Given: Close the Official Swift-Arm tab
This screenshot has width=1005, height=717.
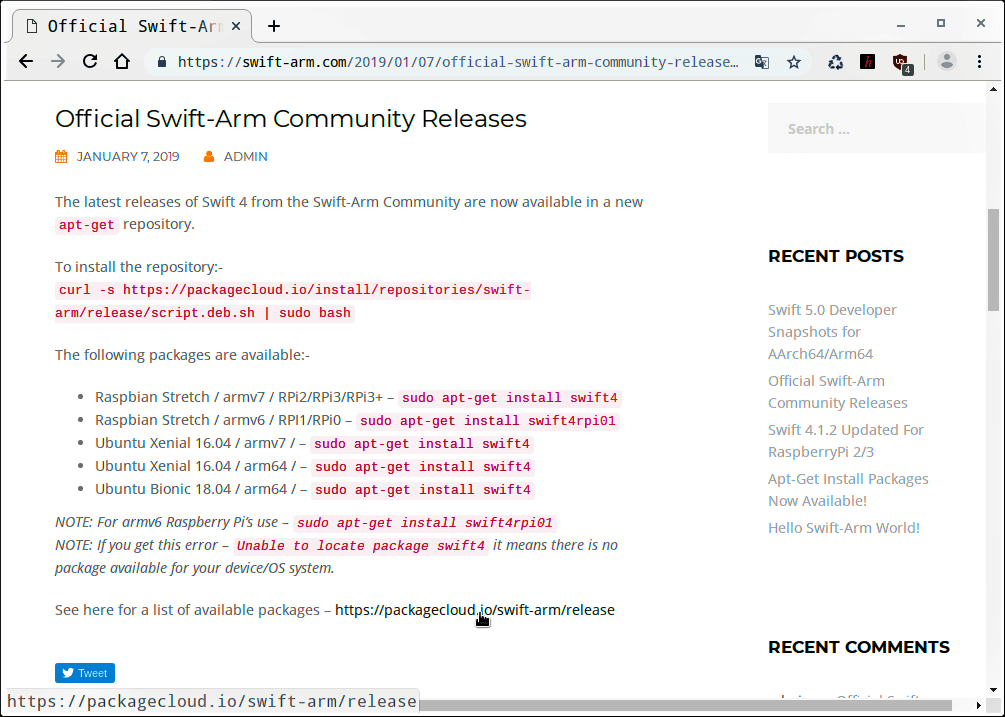Looking at the screenshot, I should (x=236, y=26).
